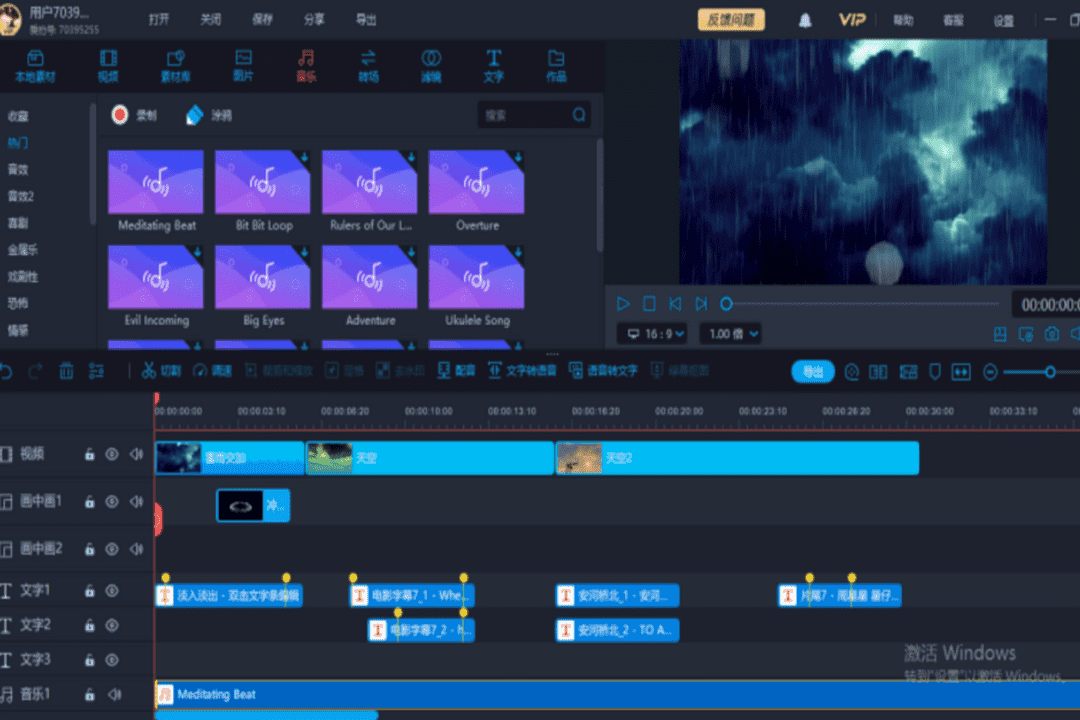The width and height of the screenshot is (1080, 720).
Task: Select the 切割 scissors cut tool
Action: click(160, 371)
